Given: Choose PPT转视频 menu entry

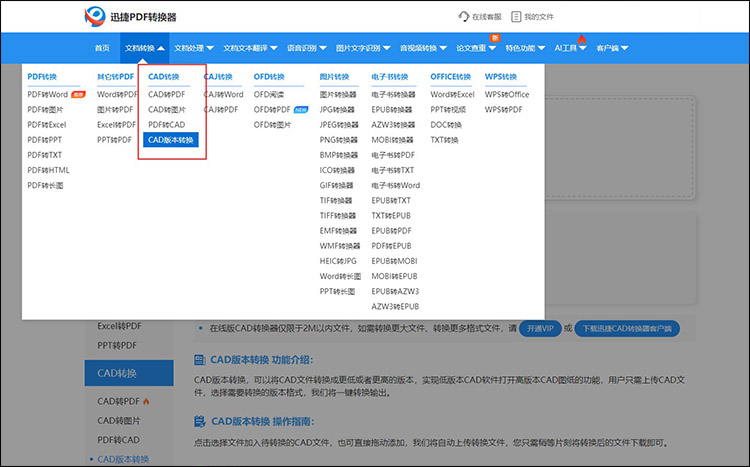Looking at the screenshot, I should point(448,110).
